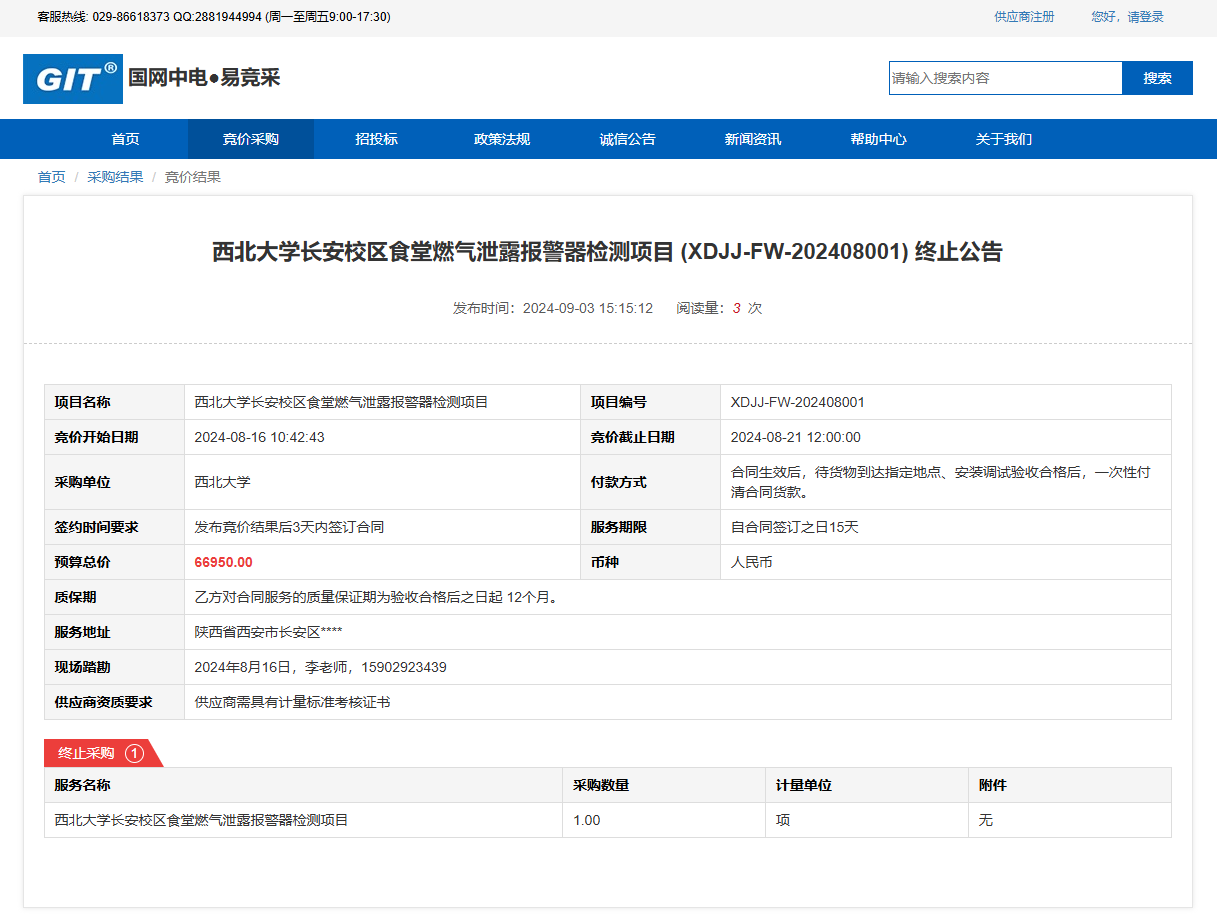Open the 帮助中心 menu item
The width and height of the screenshot is (1217, 923).
(878, 139)
